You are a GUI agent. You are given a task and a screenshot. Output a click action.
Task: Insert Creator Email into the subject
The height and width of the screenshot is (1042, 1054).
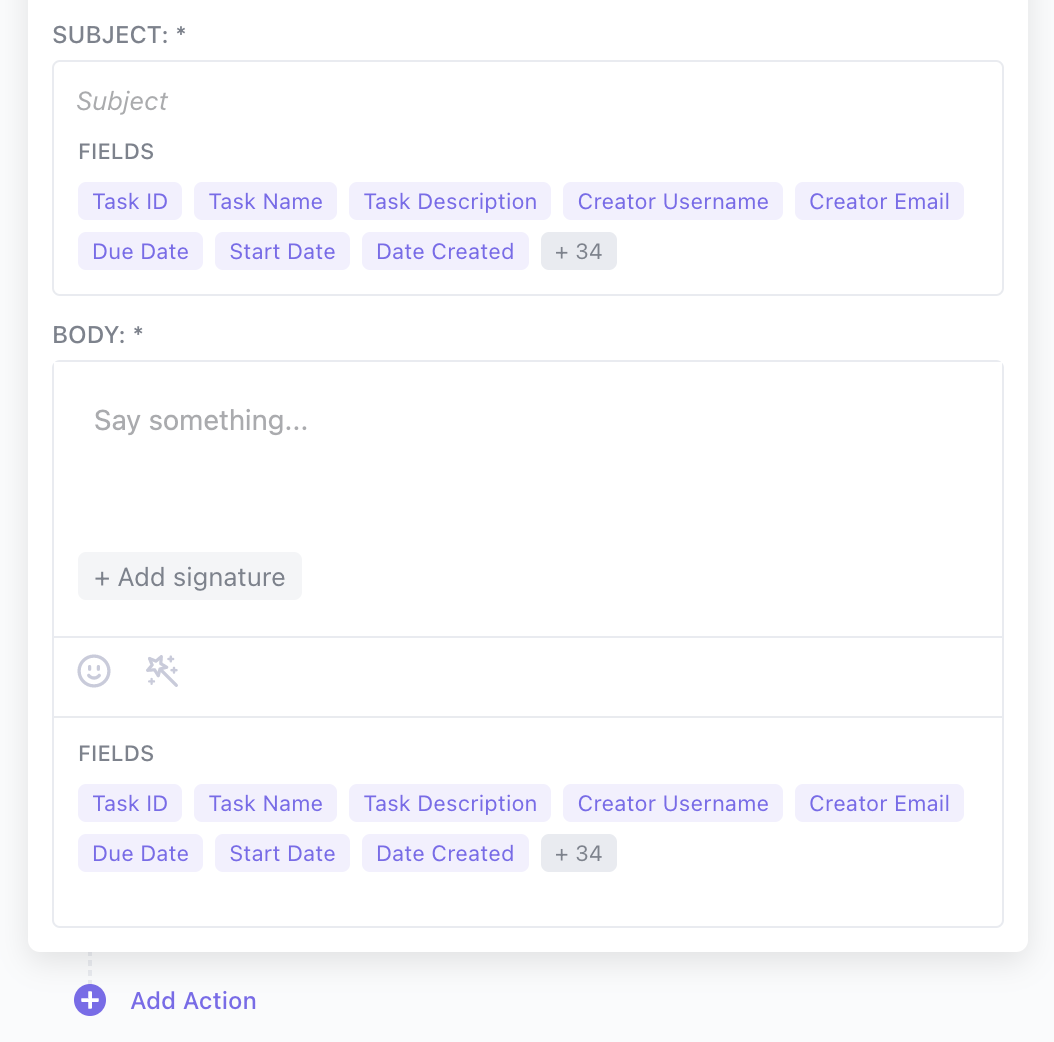879,201
